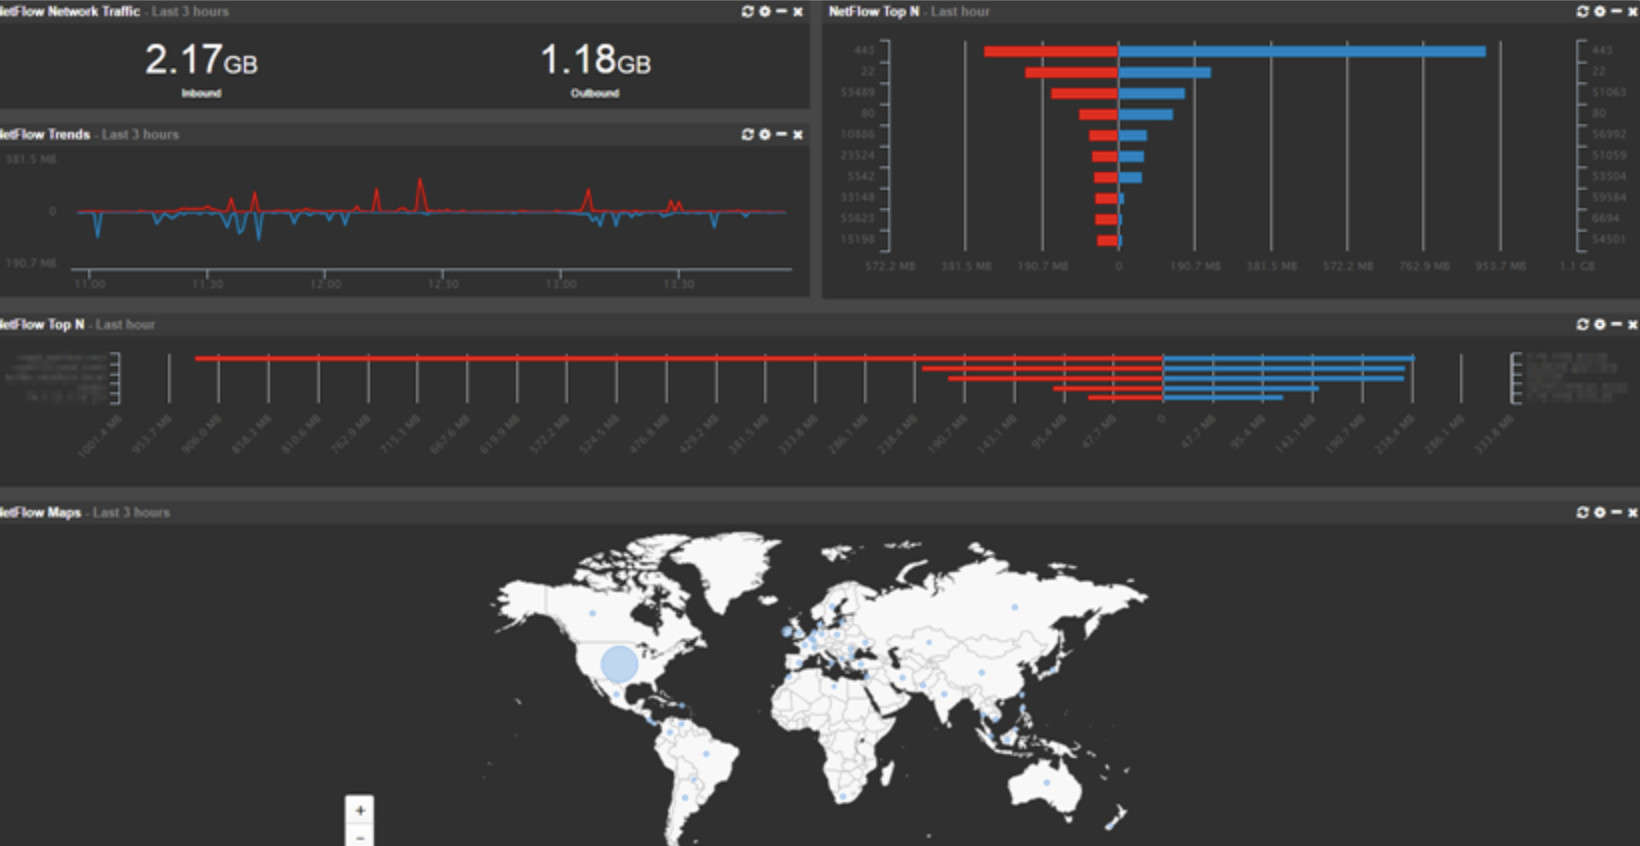
Task: Refresh the full-width NetFlow Top N panel
Action: click(1582, 324)
